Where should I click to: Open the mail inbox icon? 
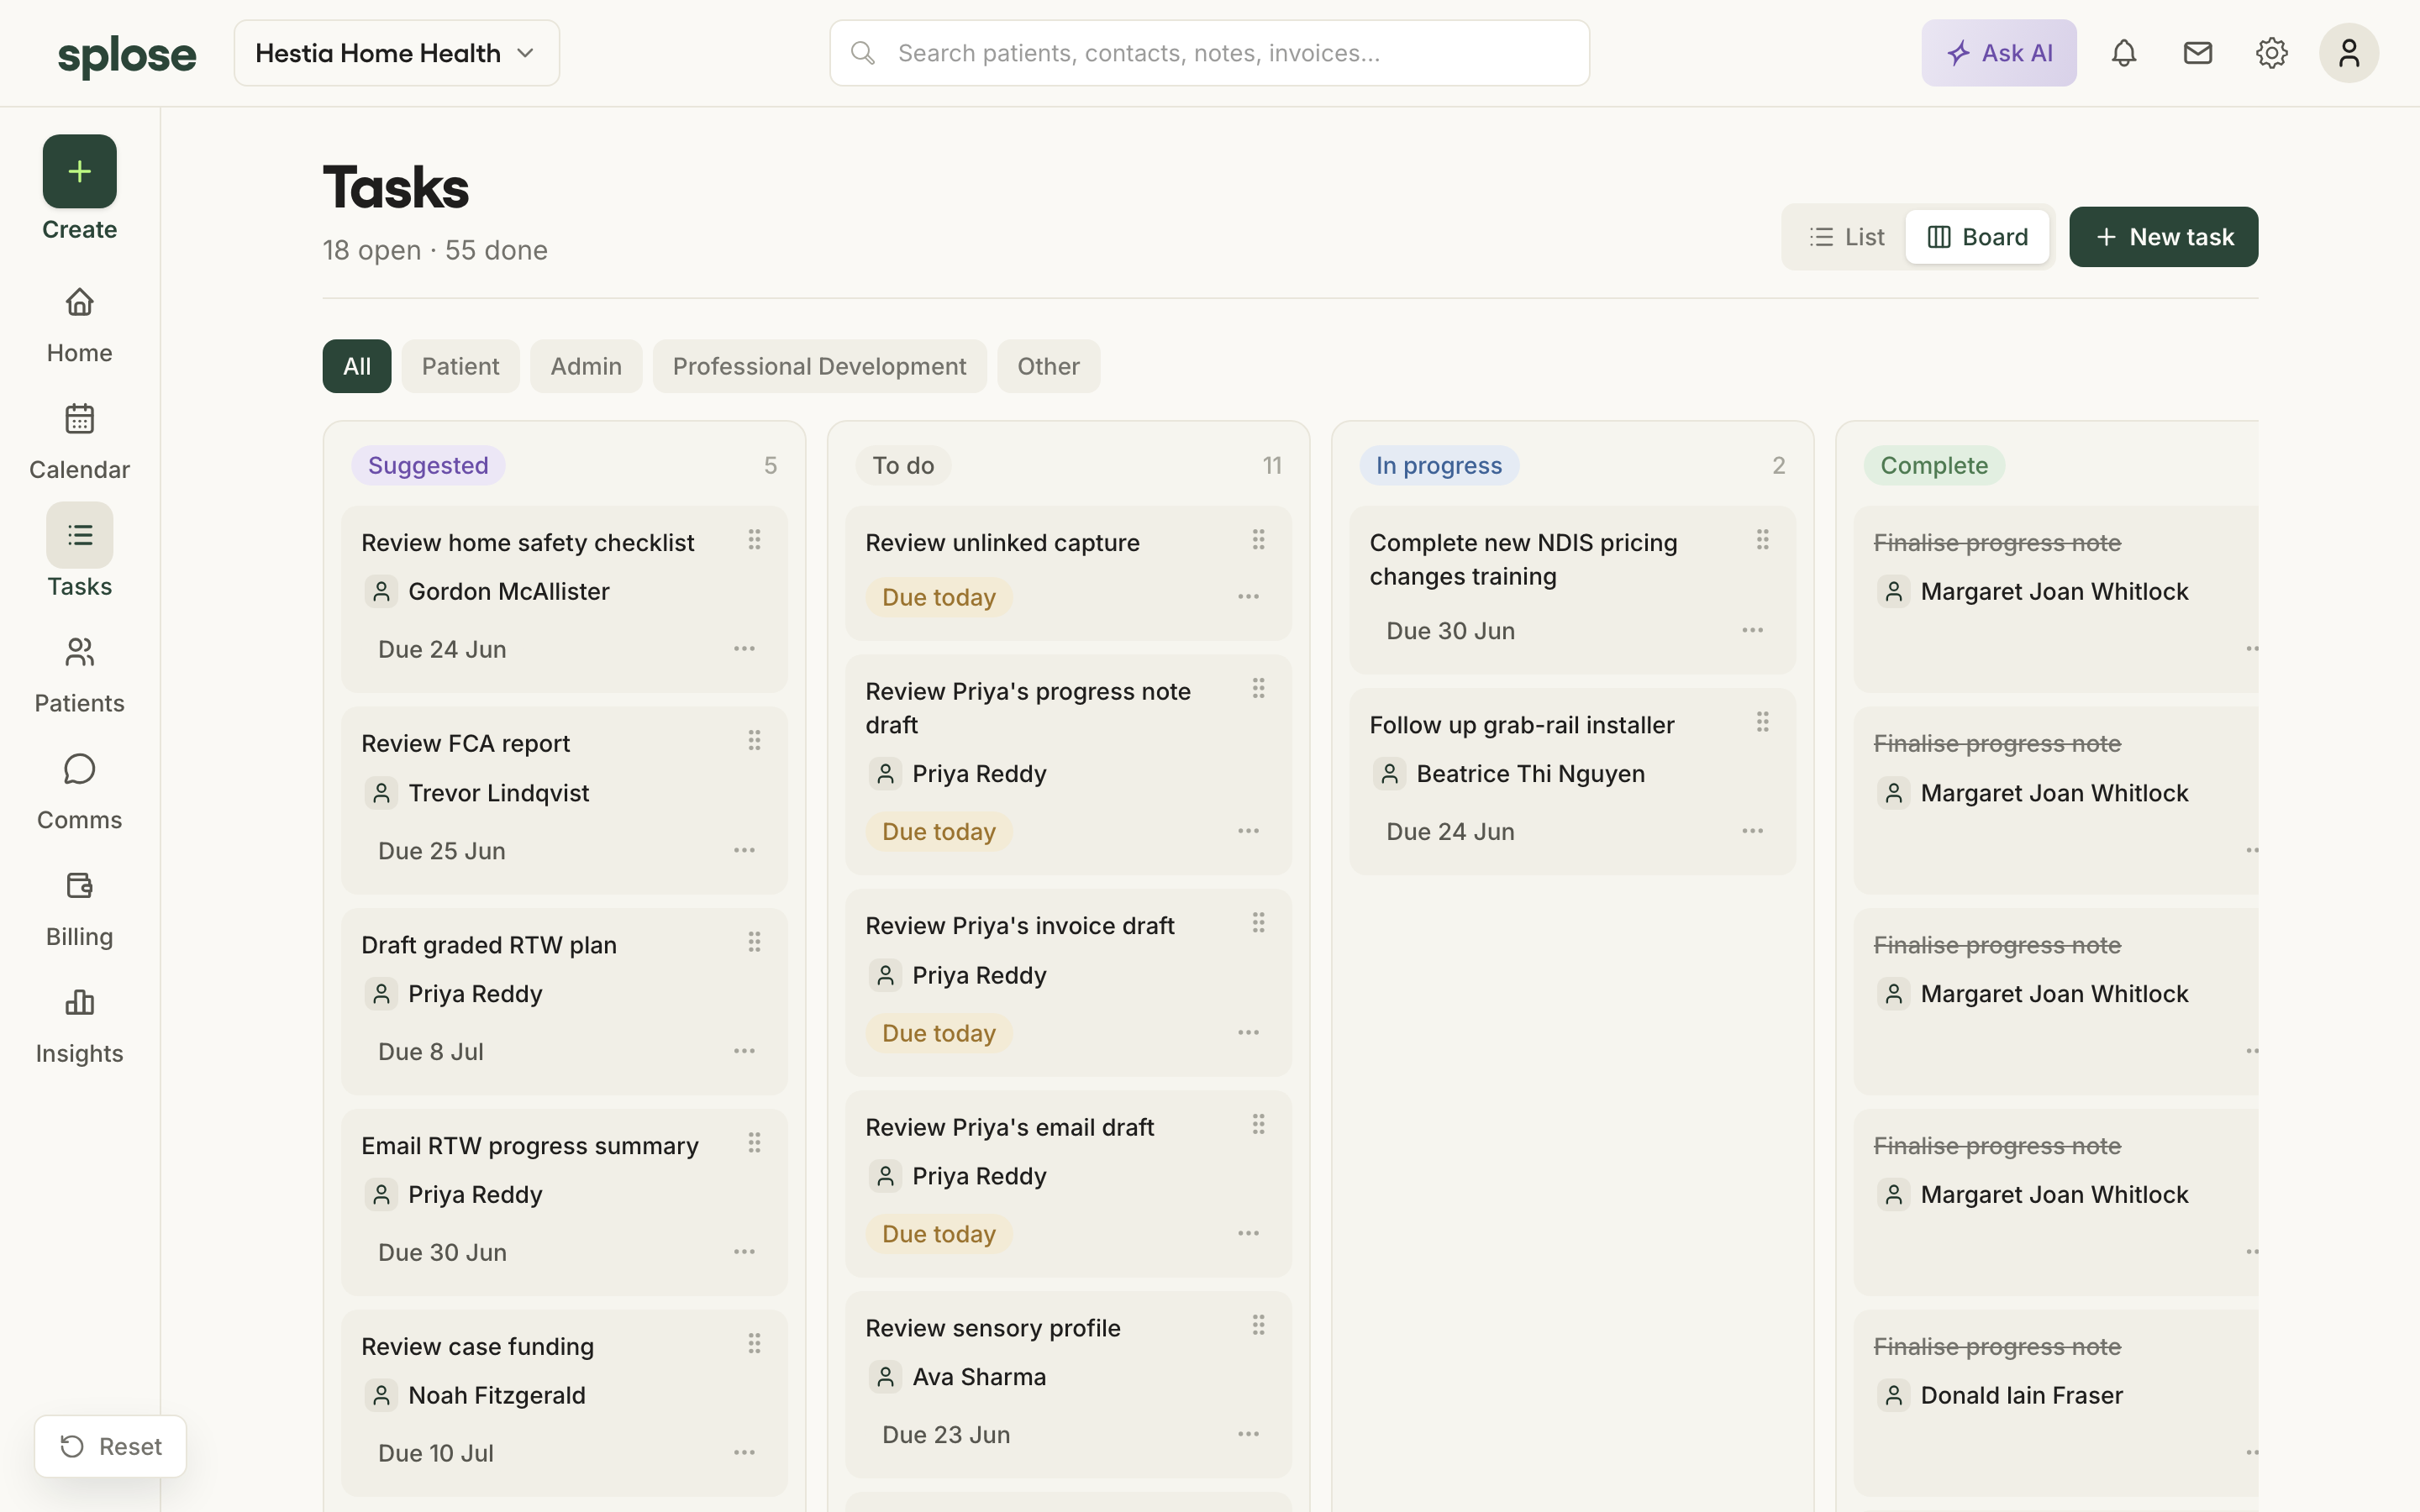point(2198,53)
